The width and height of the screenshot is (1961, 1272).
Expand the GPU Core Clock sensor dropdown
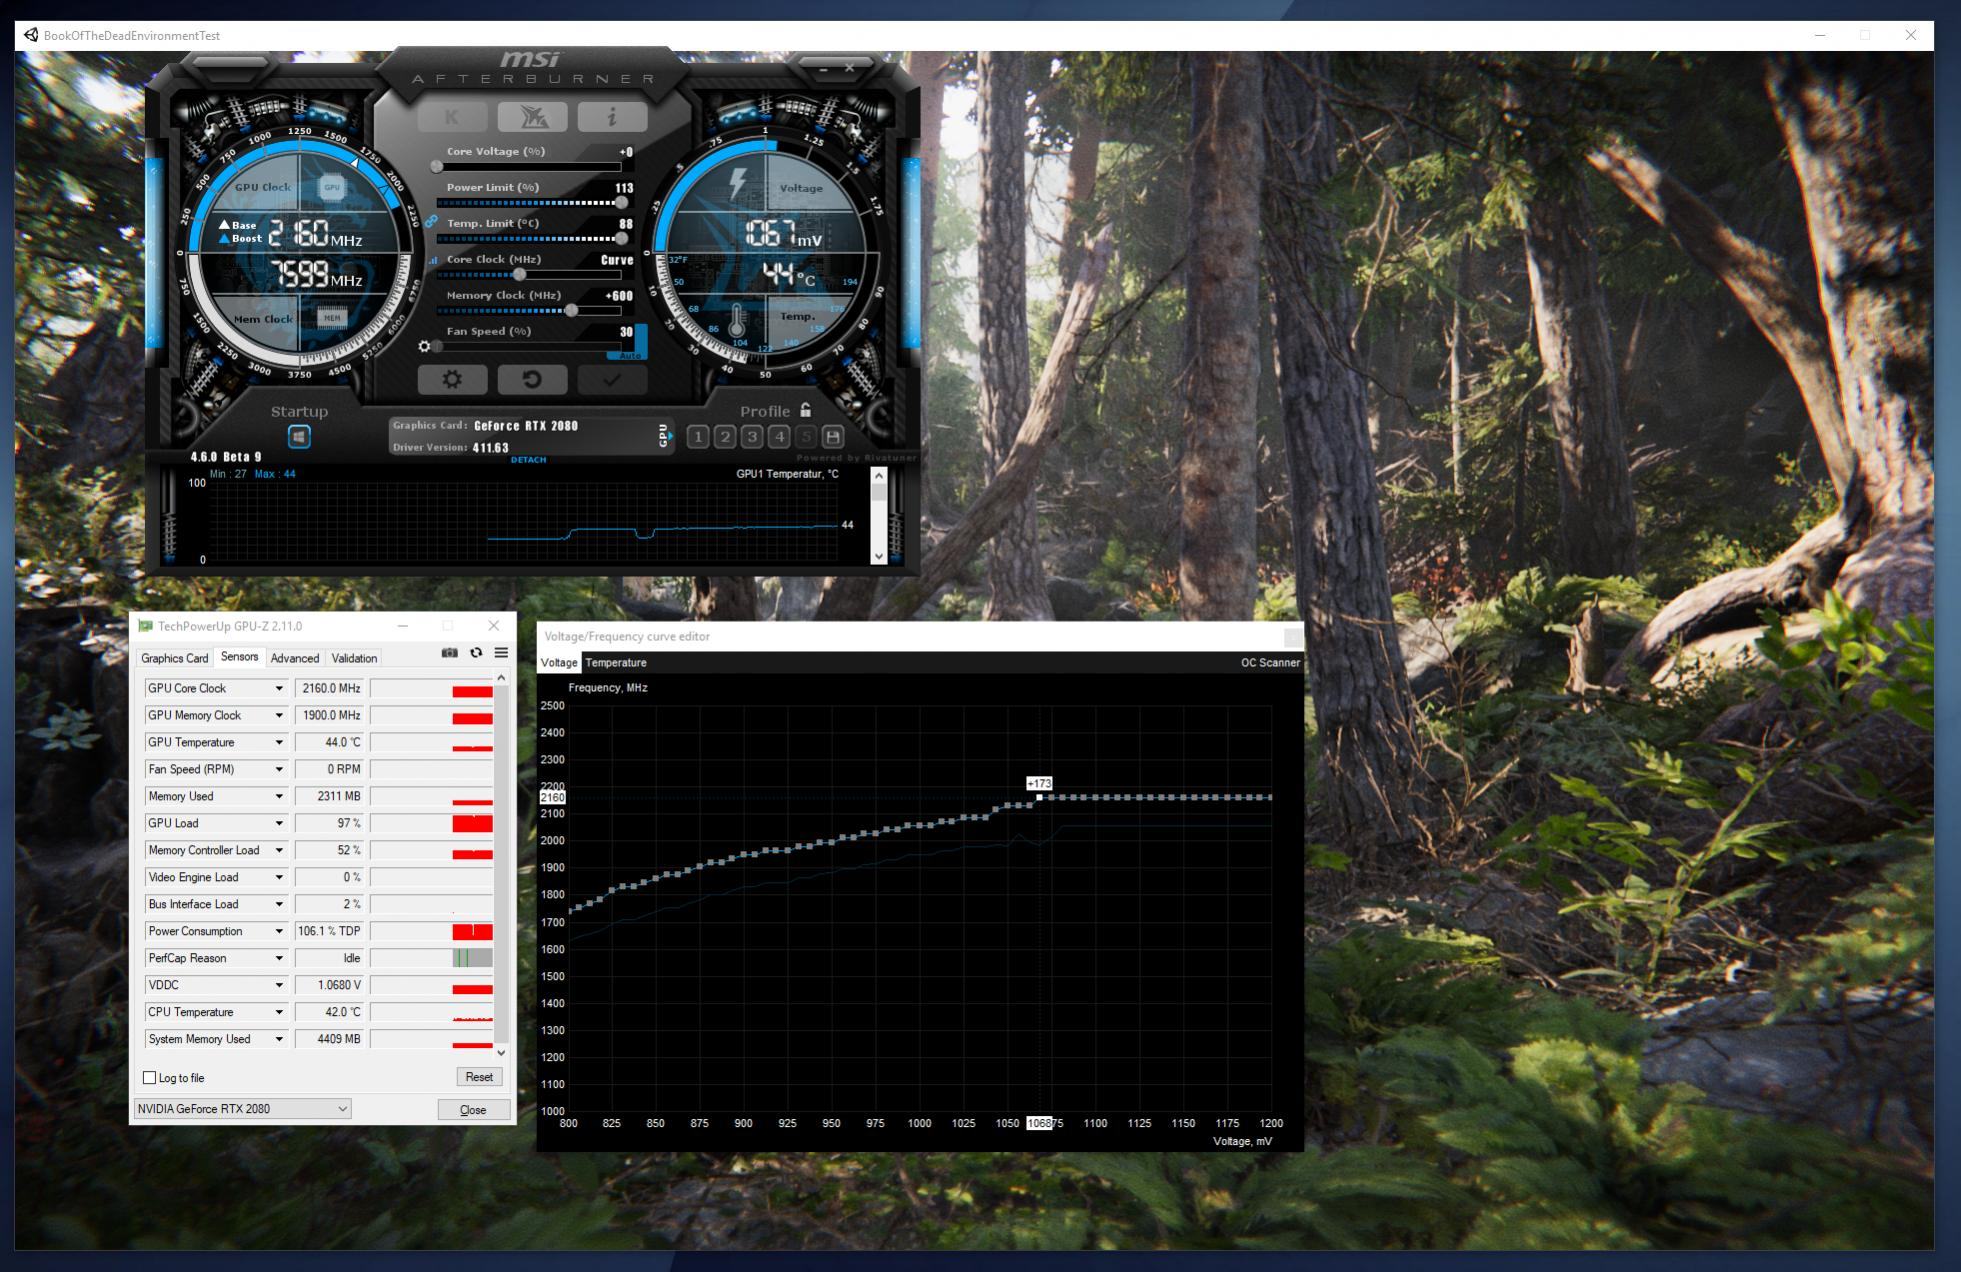(279, 689)
